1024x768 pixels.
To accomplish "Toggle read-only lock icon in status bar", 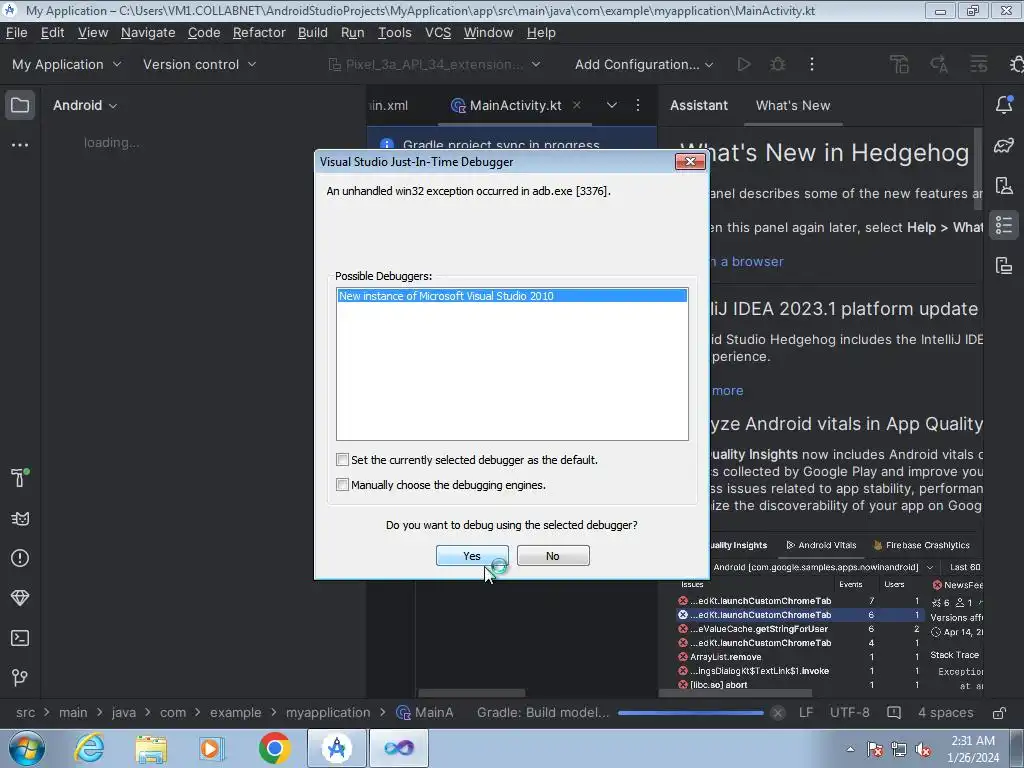I will (x=999, y=712).
